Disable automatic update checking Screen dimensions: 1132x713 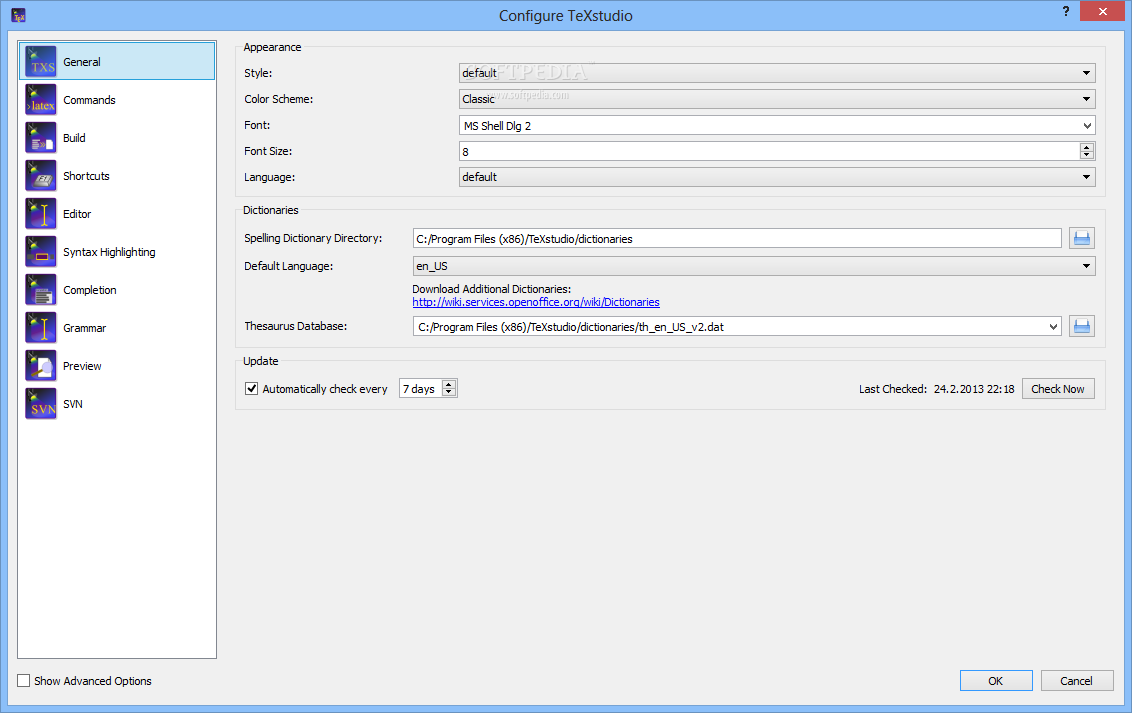(x=251, y=388)
